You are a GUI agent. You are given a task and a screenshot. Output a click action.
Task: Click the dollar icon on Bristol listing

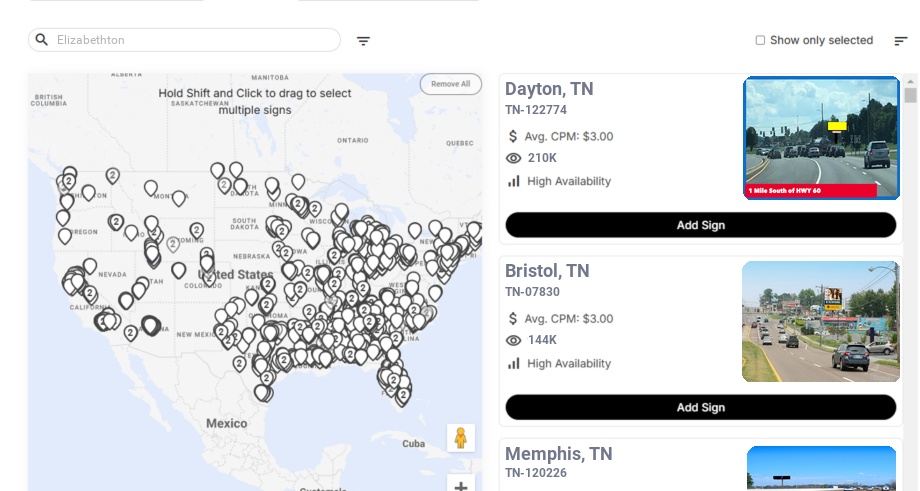[513, 319]
